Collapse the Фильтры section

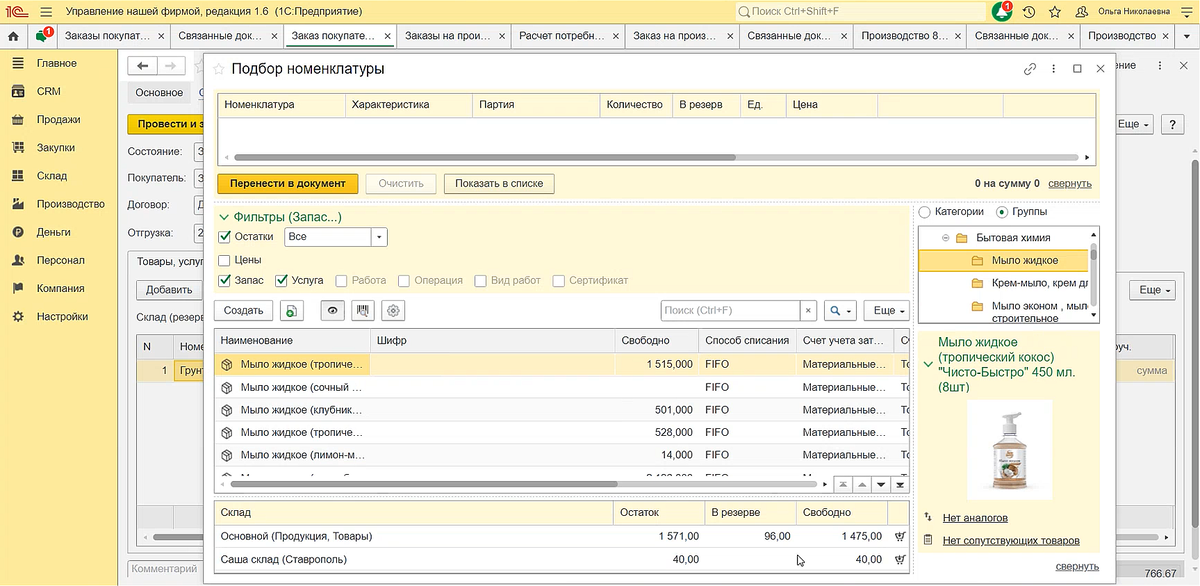[223, 216]
